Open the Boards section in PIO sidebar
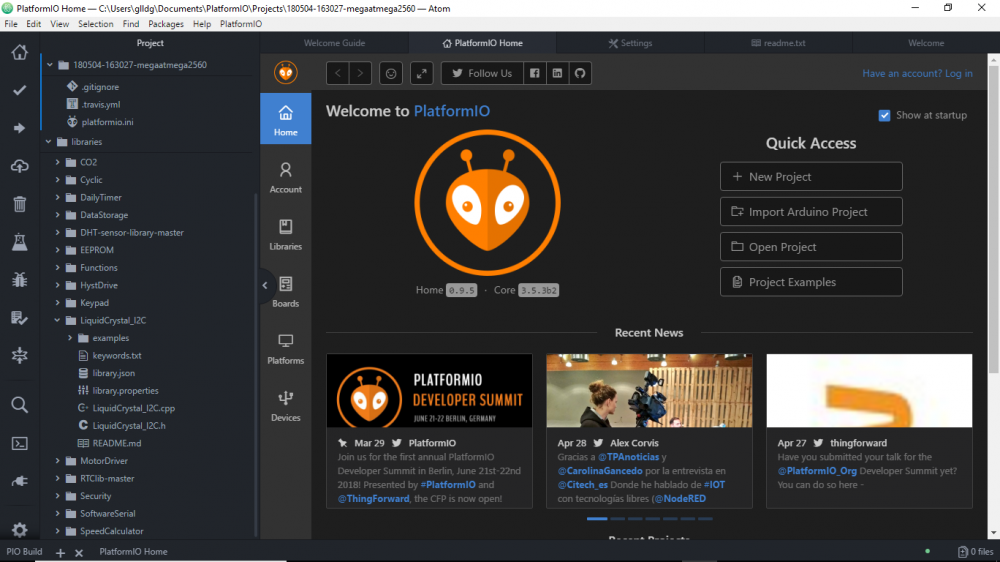This screenshot has width=1000, height=562. pos(286,292)
